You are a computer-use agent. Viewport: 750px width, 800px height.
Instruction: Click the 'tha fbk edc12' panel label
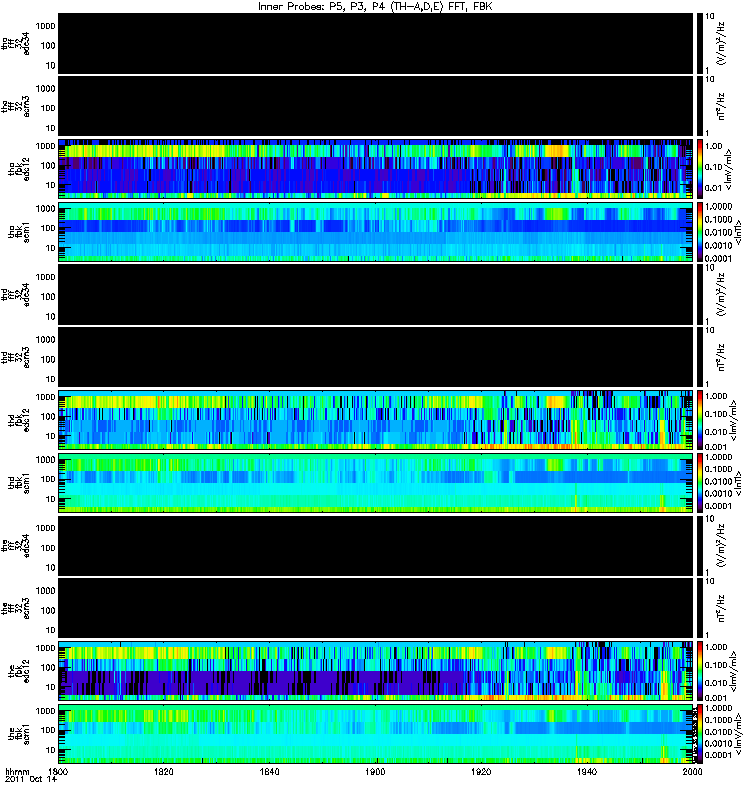(19, 169)
